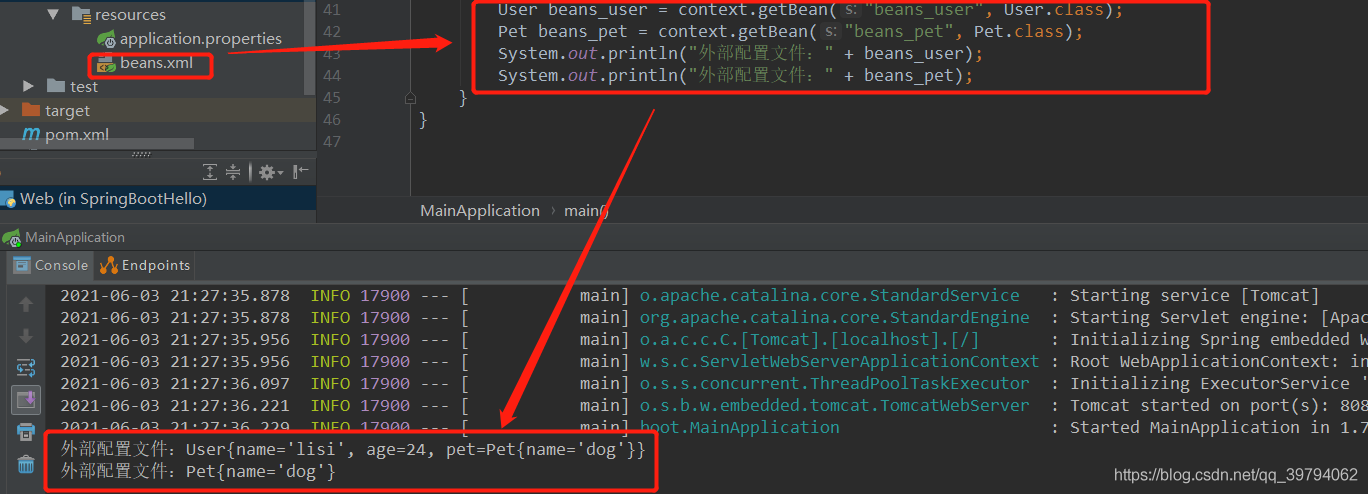Open beans.xml in project tree
This screenshot has height=494, width=1368.
point(156,63)
